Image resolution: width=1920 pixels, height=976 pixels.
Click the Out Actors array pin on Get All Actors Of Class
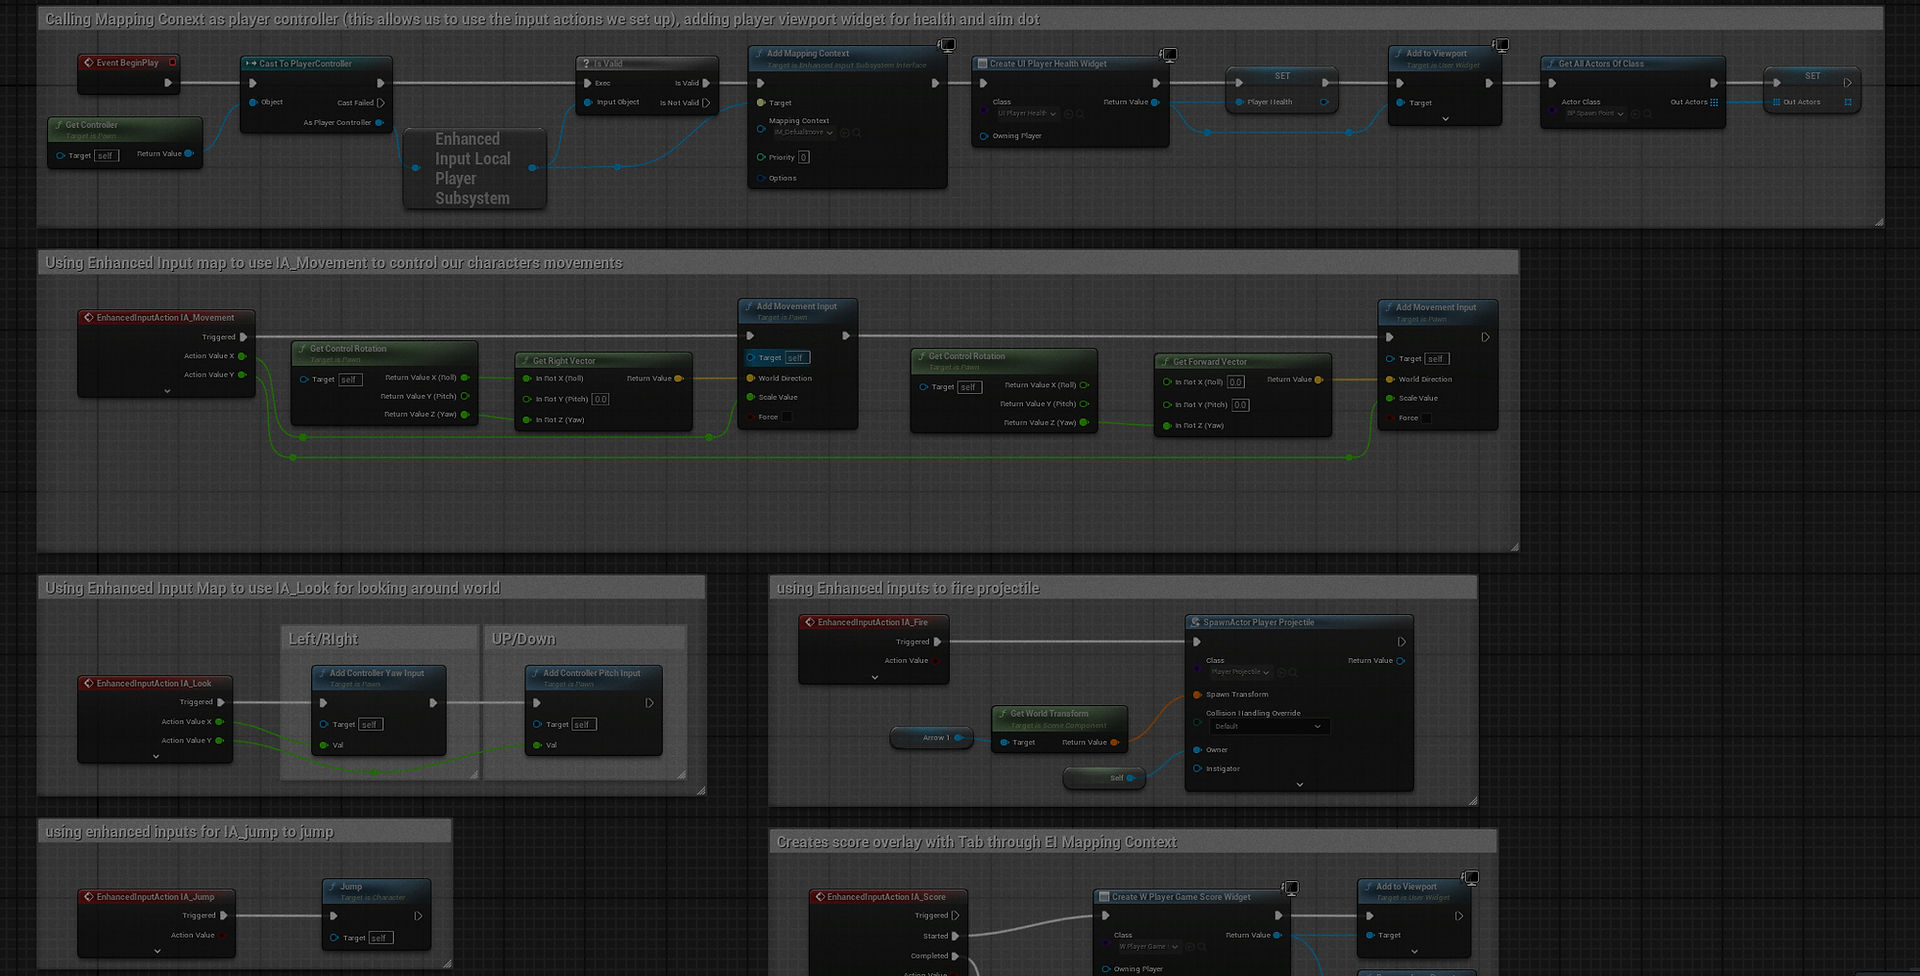tap(1714, 102)
